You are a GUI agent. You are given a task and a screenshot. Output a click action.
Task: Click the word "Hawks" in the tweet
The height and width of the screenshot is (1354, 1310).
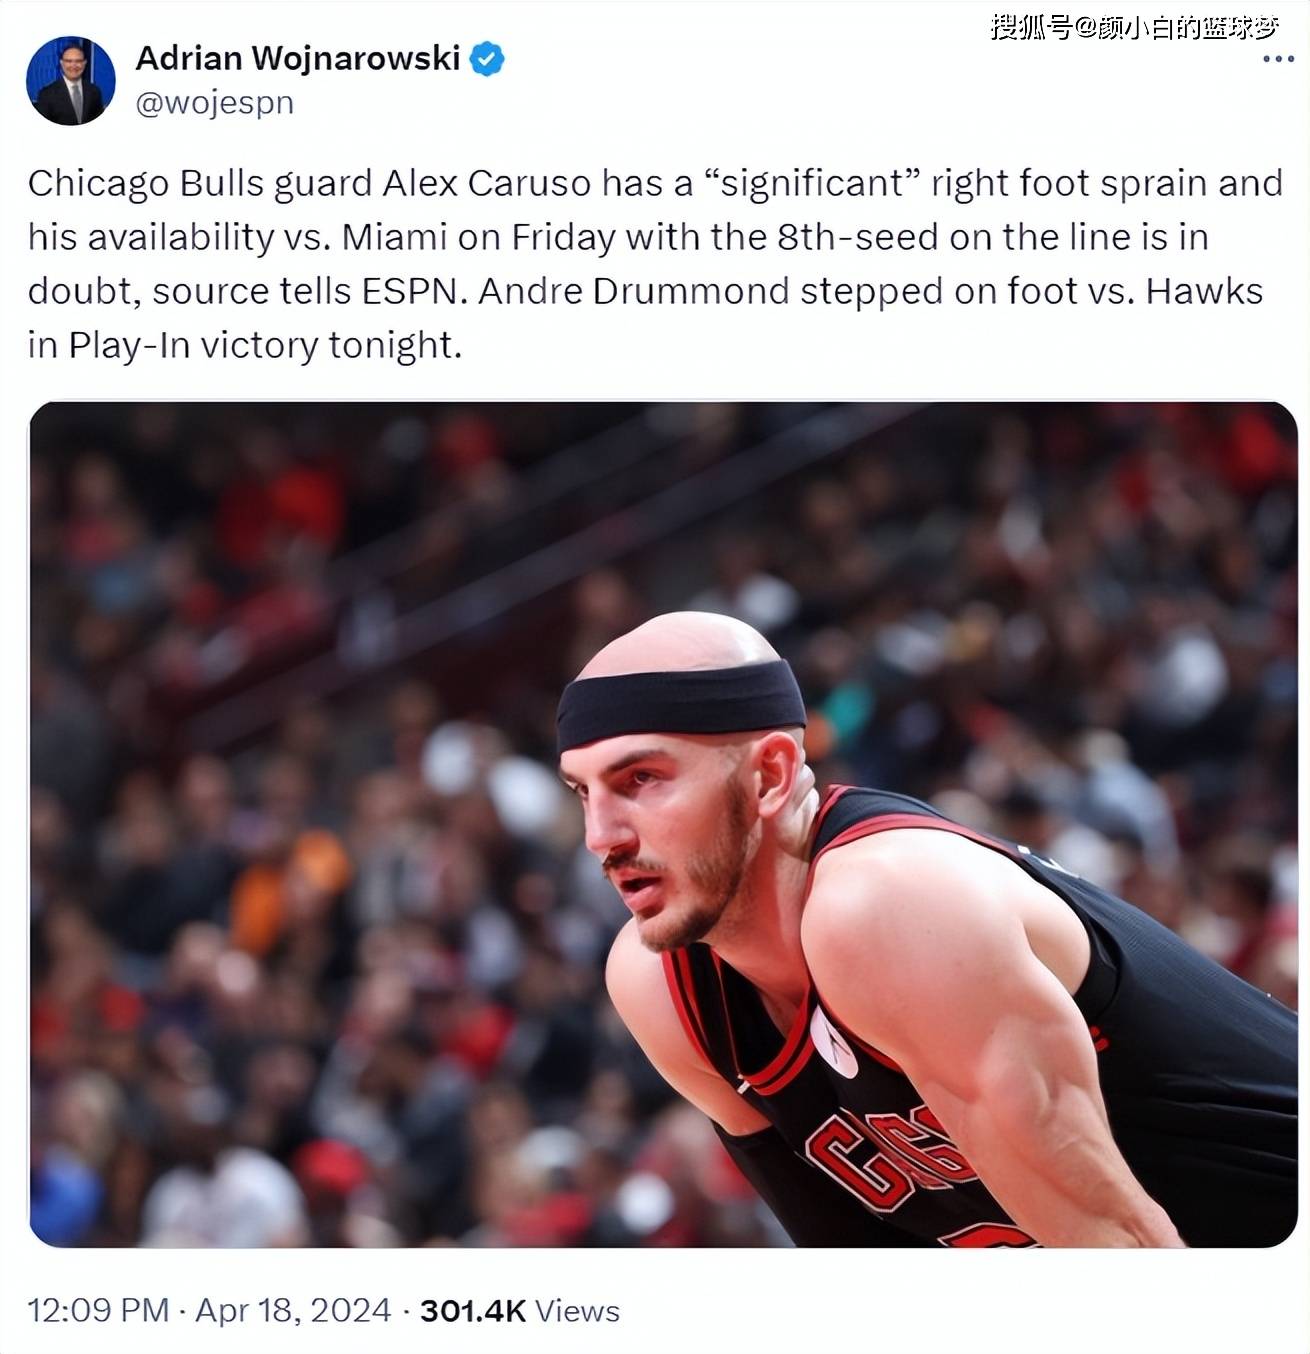pos(1204,292)
